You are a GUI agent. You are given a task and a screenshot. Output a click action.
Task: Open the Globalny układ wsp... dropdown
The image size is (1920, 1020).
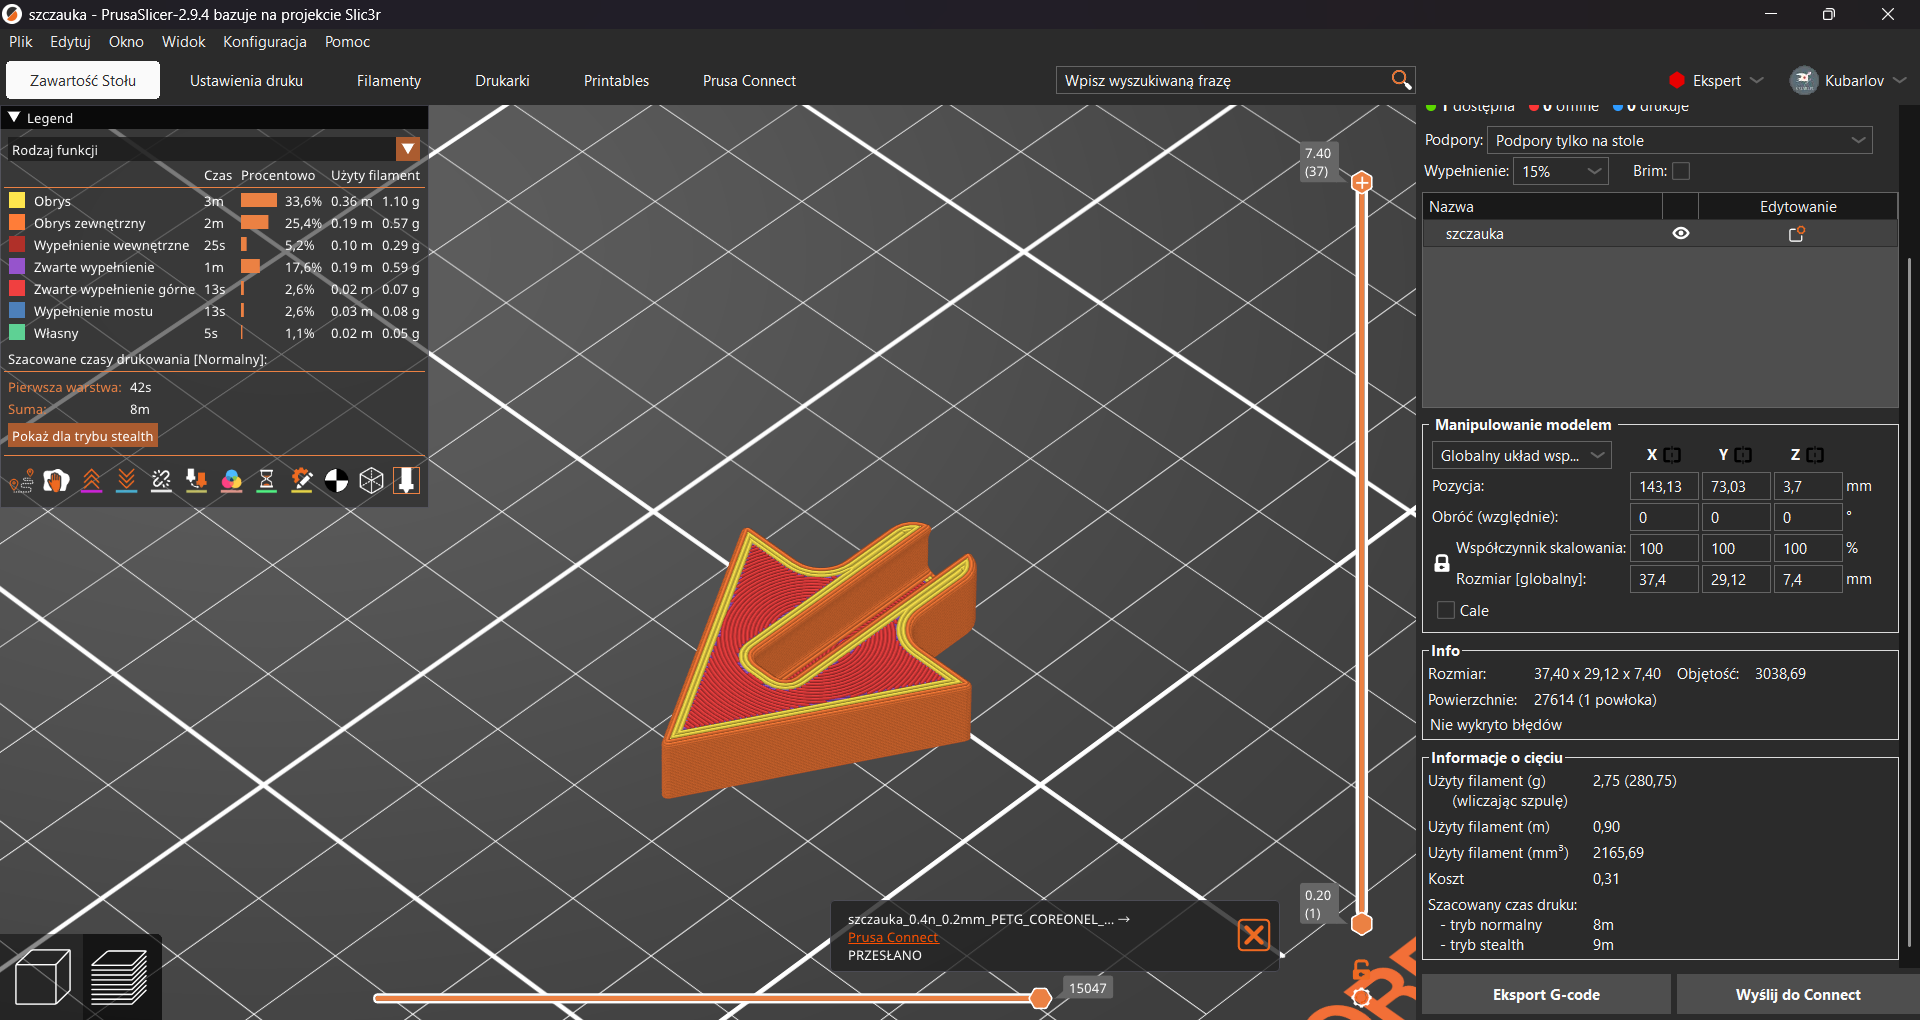tap(1521, 455)
